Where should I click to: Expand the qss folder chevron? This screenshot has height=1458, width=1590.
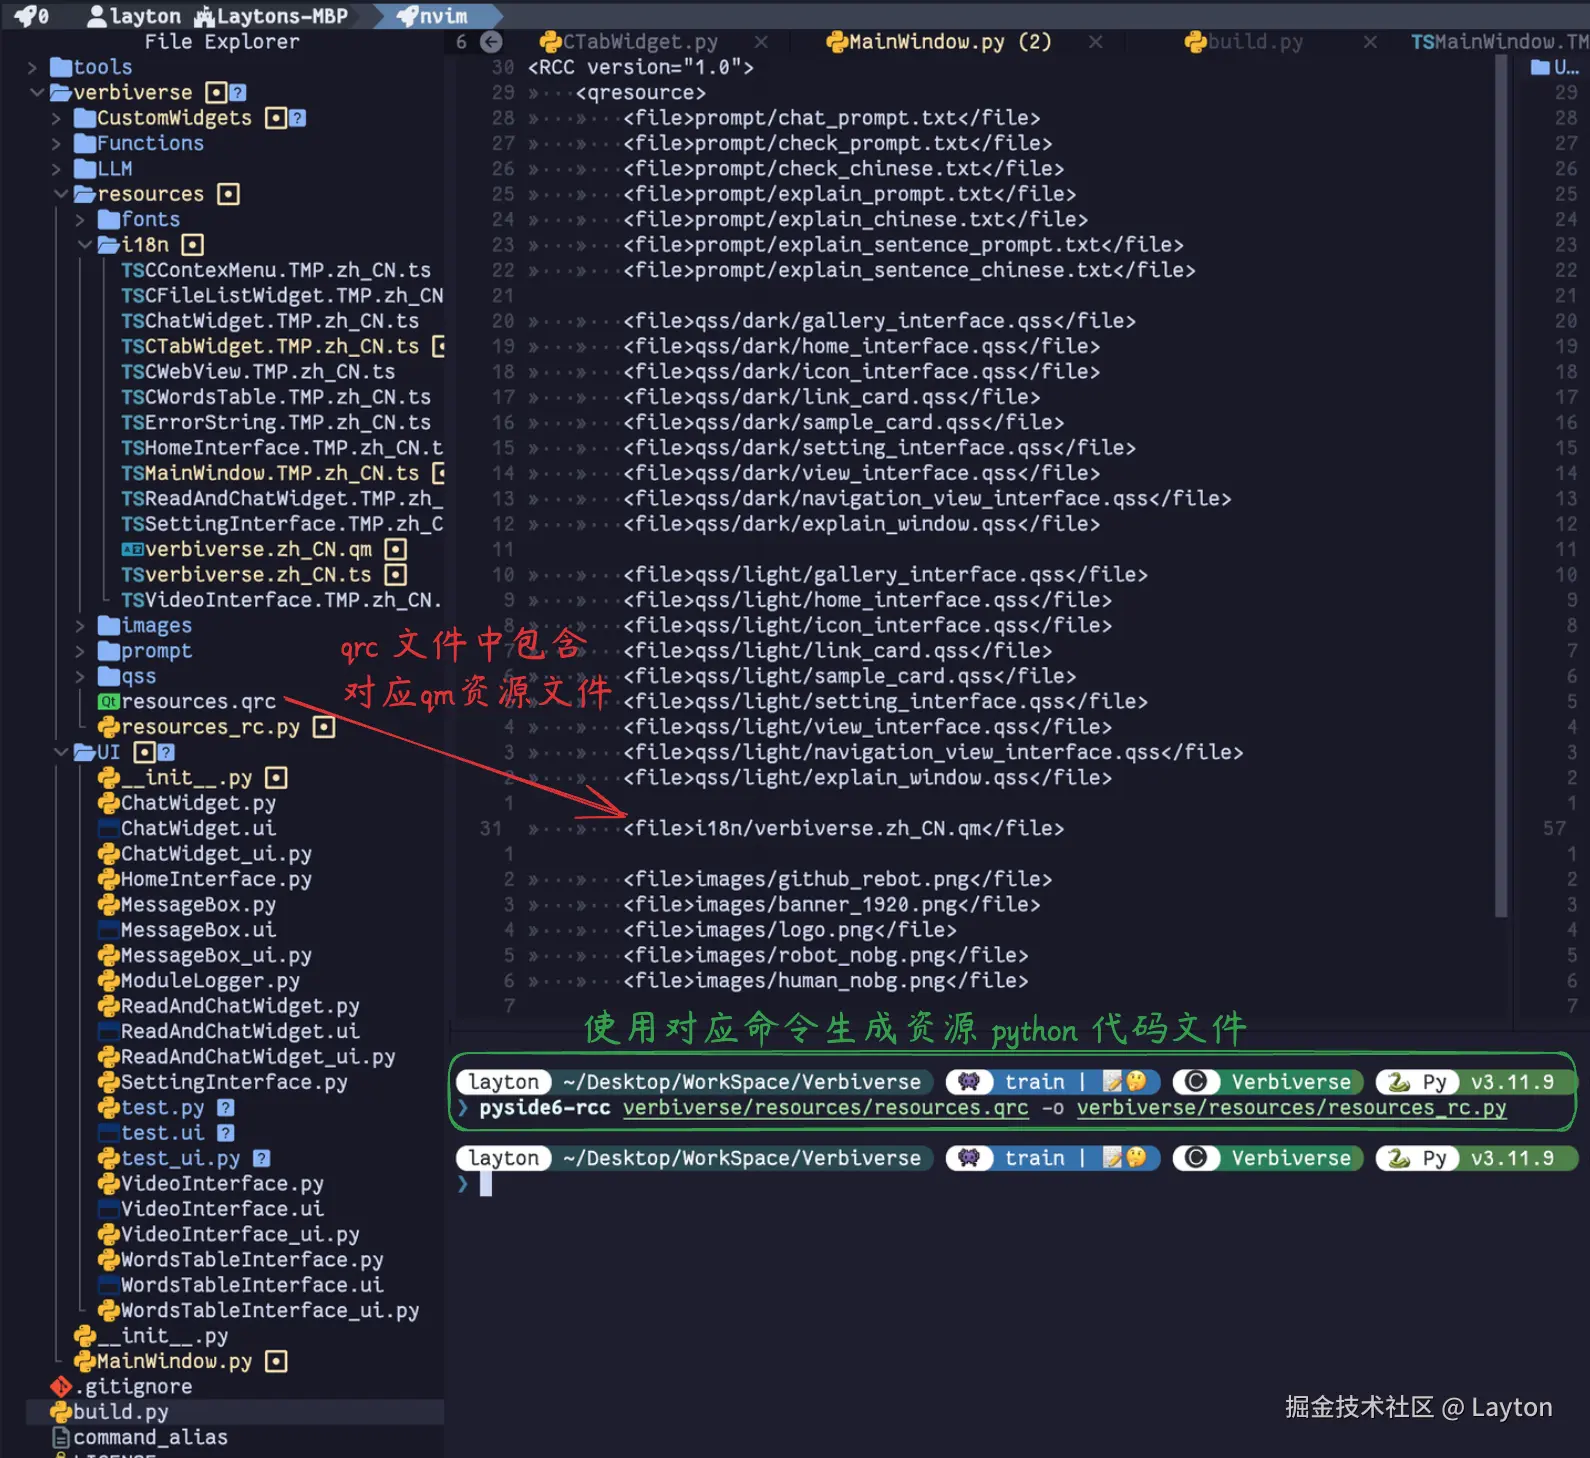click(x=81, y=677)
